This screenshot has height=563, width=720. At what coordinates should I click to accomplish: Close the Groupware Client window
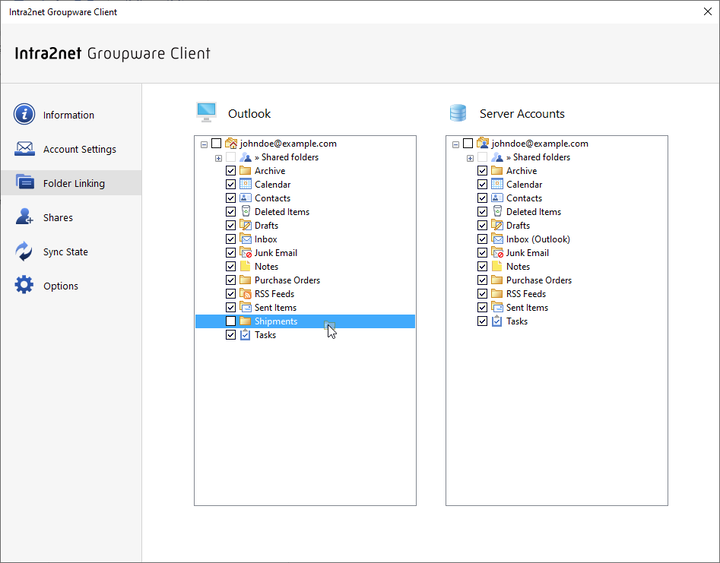[708, 11]
